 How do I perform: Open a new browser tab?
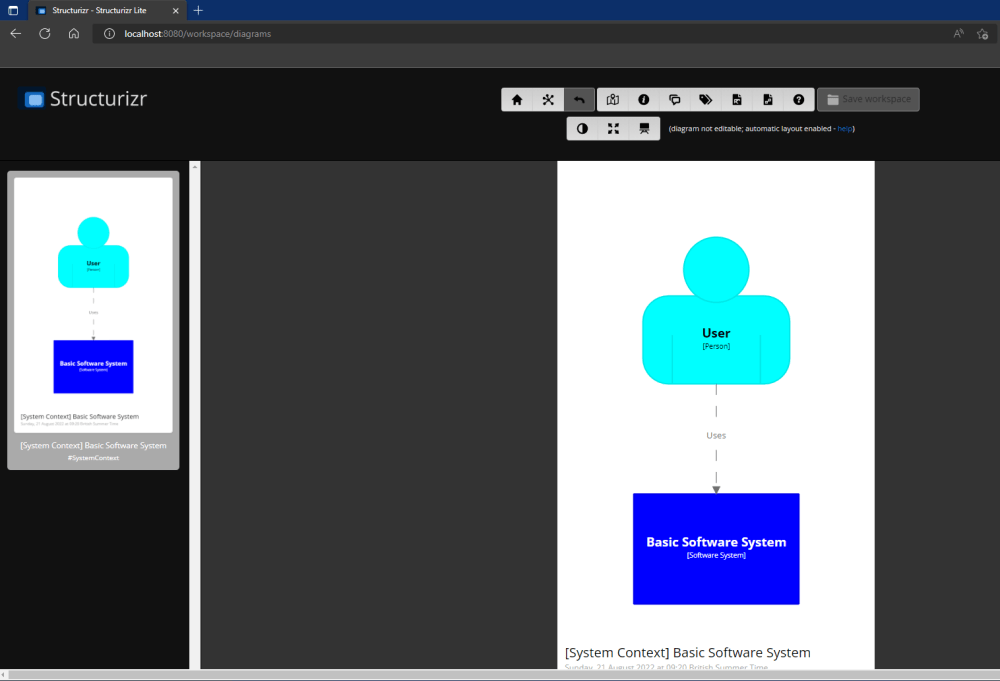[197, 10]
